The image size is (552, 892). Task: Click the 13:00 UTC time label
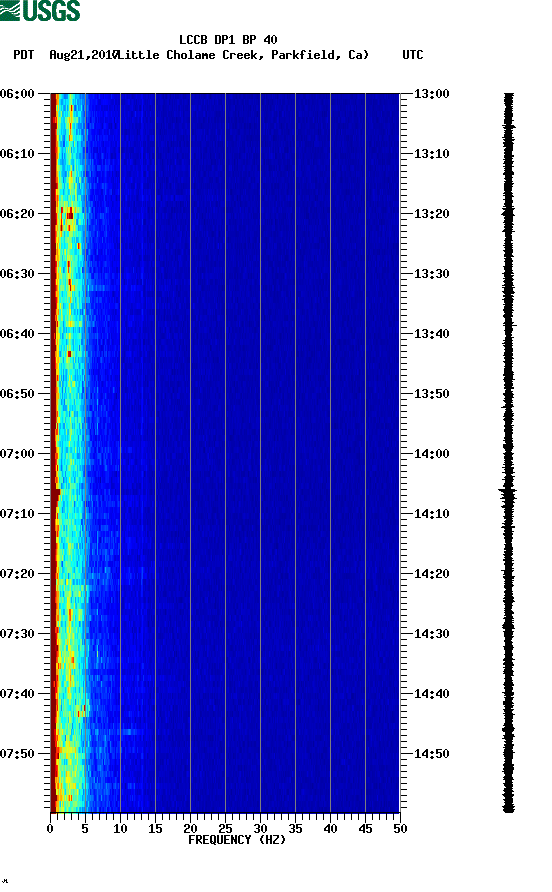click(x=431, y=93)
